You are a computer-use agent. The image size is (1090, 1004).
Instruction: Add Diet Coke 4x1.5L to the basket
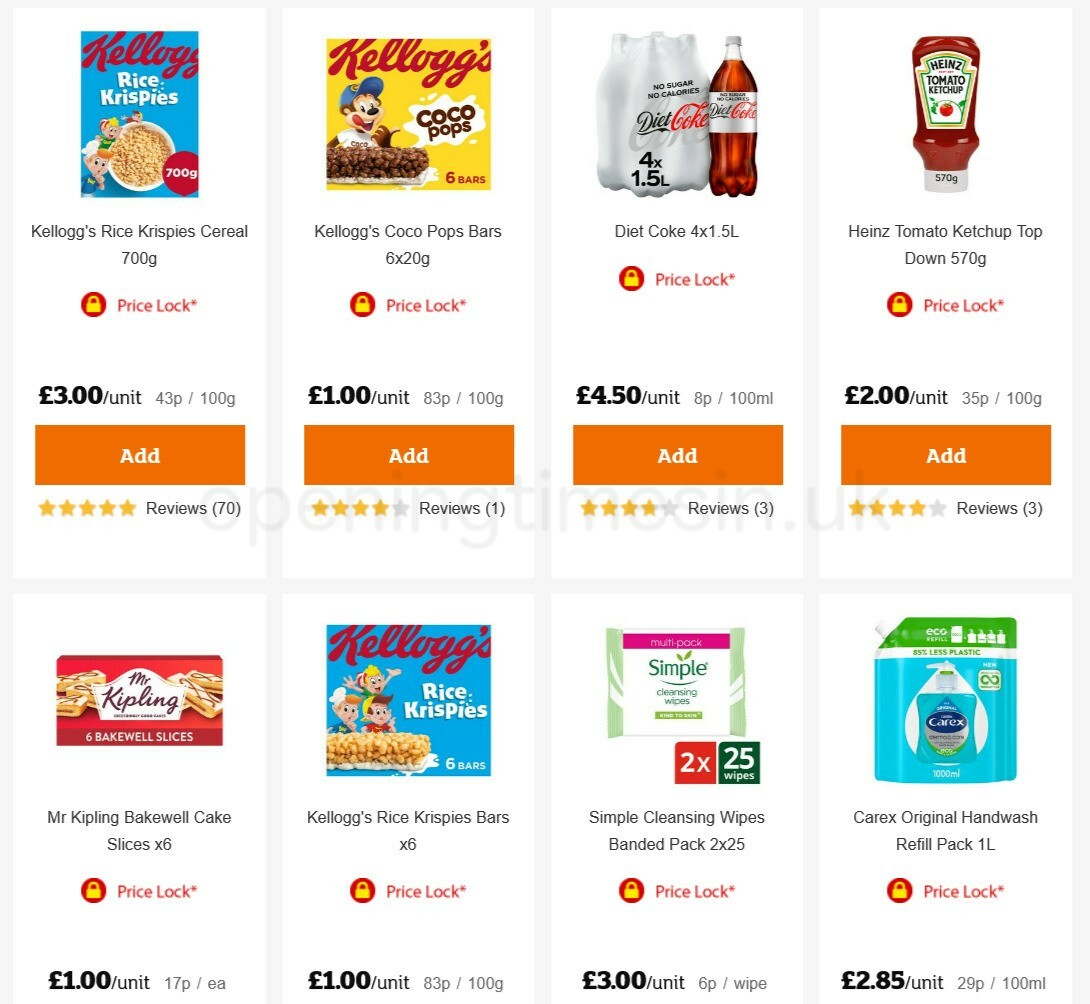(677, 455)
